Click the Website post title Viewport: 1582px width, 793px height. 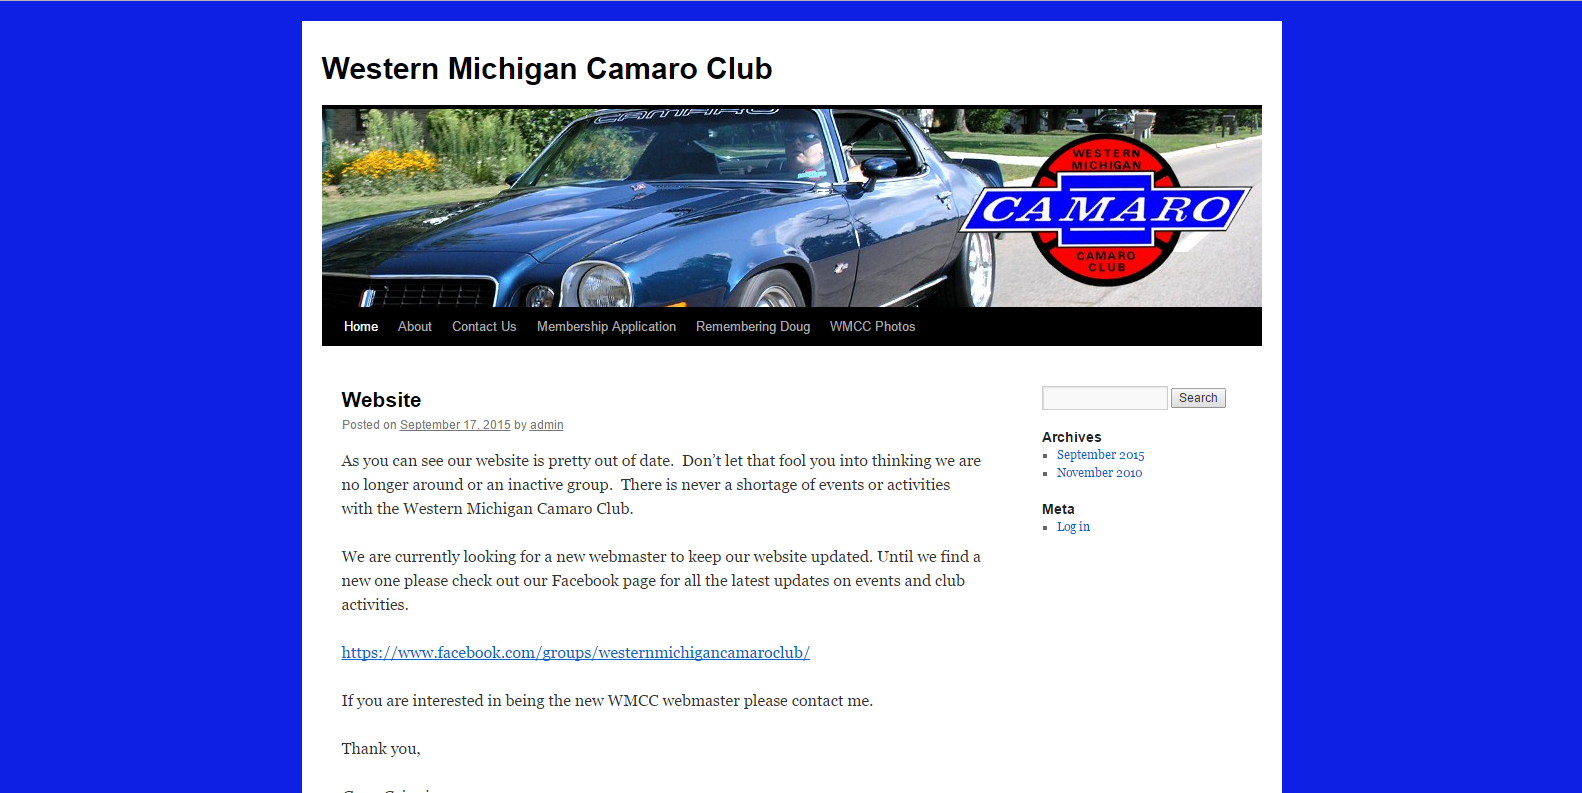(x=381, y=400)
